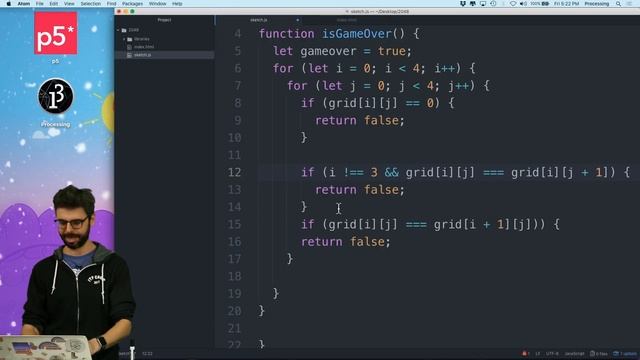The image size is (640, 360).
Task: Change the JavaScript grammar selector
Action: 574,353
